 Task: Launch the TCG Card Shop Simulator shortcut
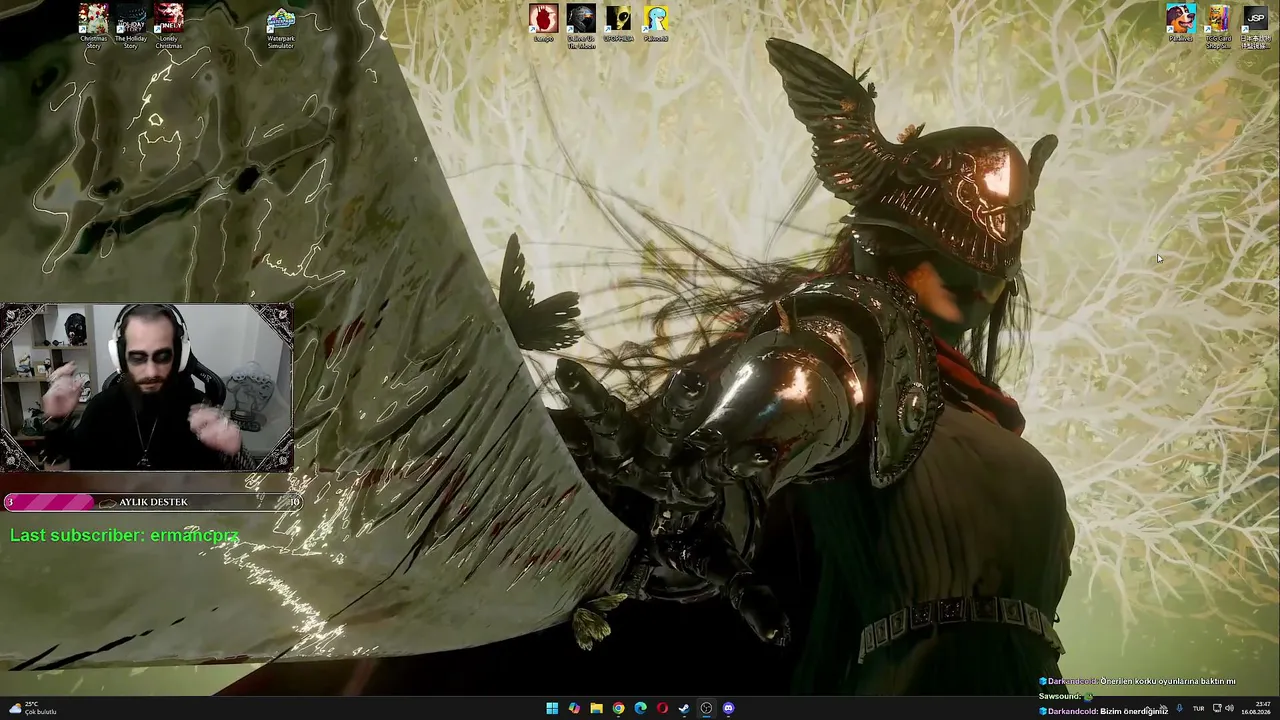click(x=1218, y=26)
